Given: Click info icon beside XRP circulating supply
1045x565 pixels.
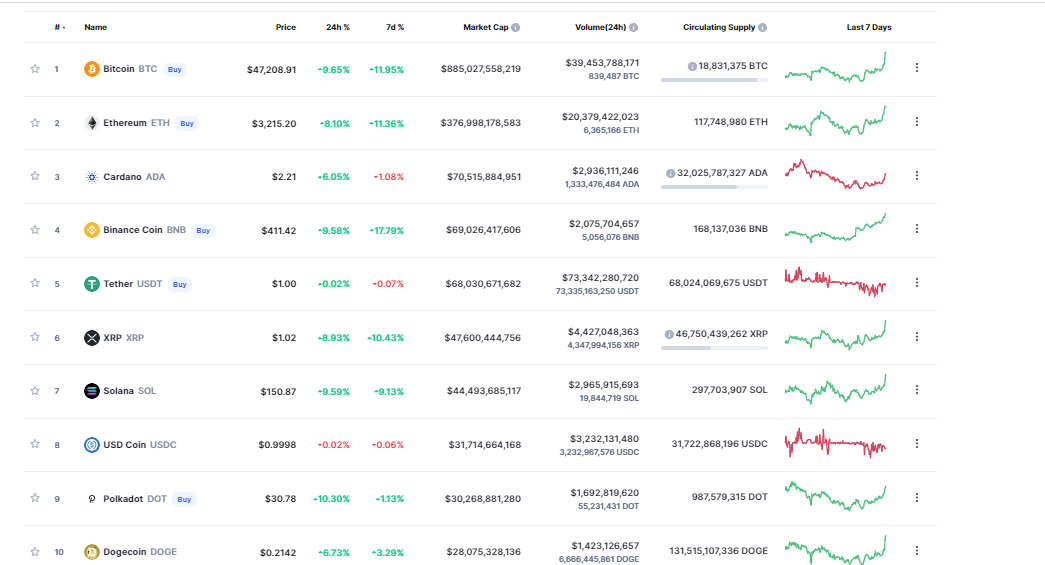Looking at the screenshot, I should click(669, 334).
